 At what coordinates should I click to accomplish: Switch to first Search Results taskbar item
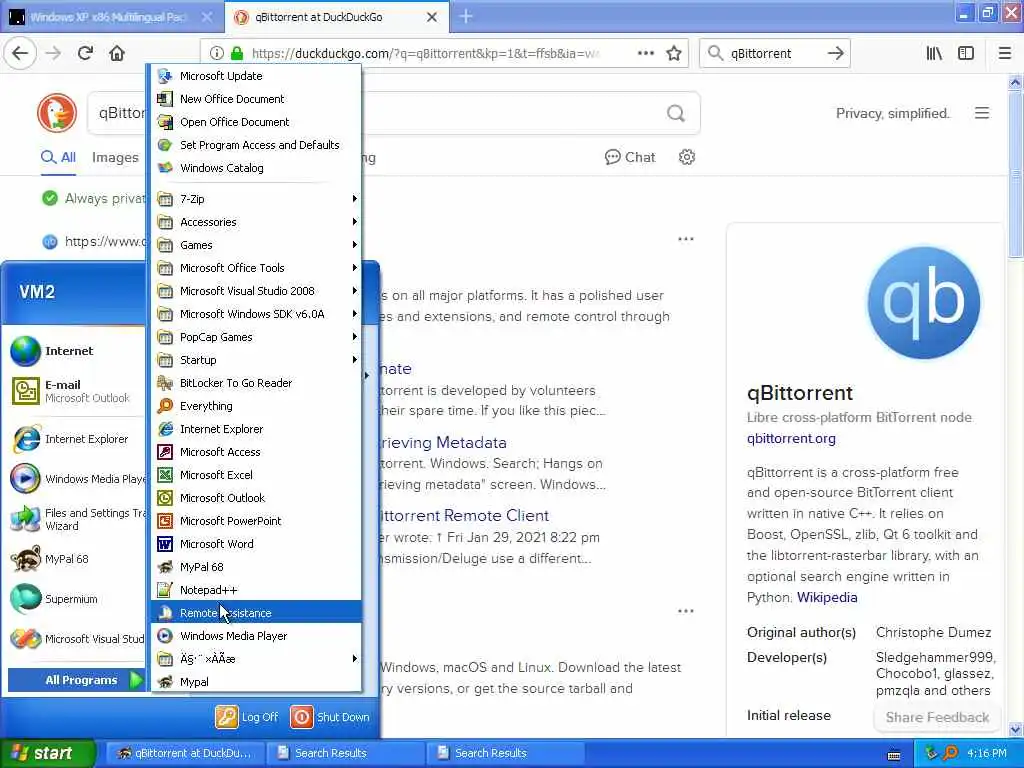pos(345,753)
